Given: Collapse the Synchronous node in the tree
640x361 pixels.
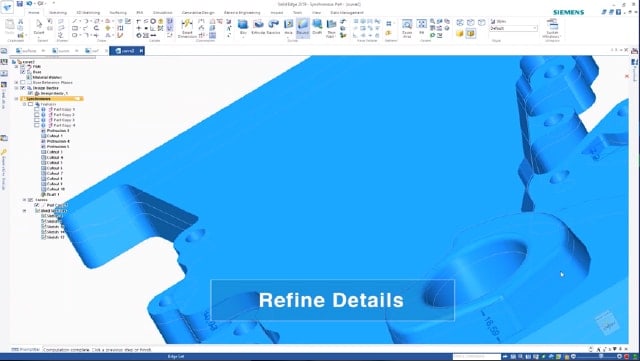Looking at the screenshot, I should tap(17, 99).
